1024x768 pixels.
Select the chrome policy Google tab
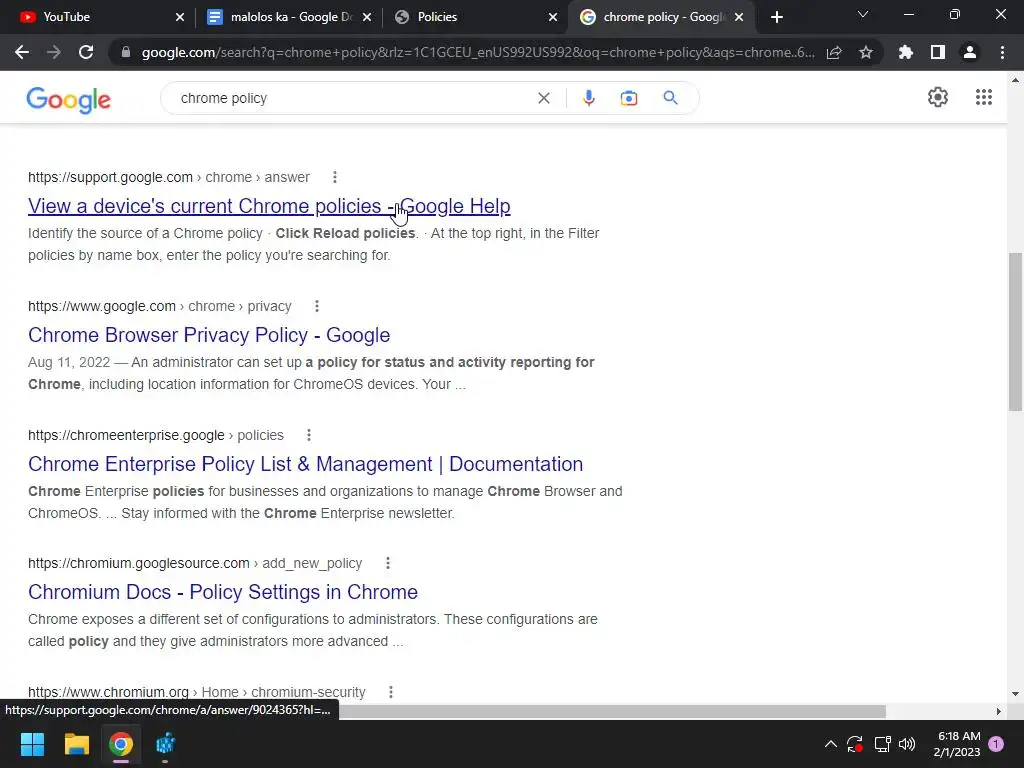point(661,17)
